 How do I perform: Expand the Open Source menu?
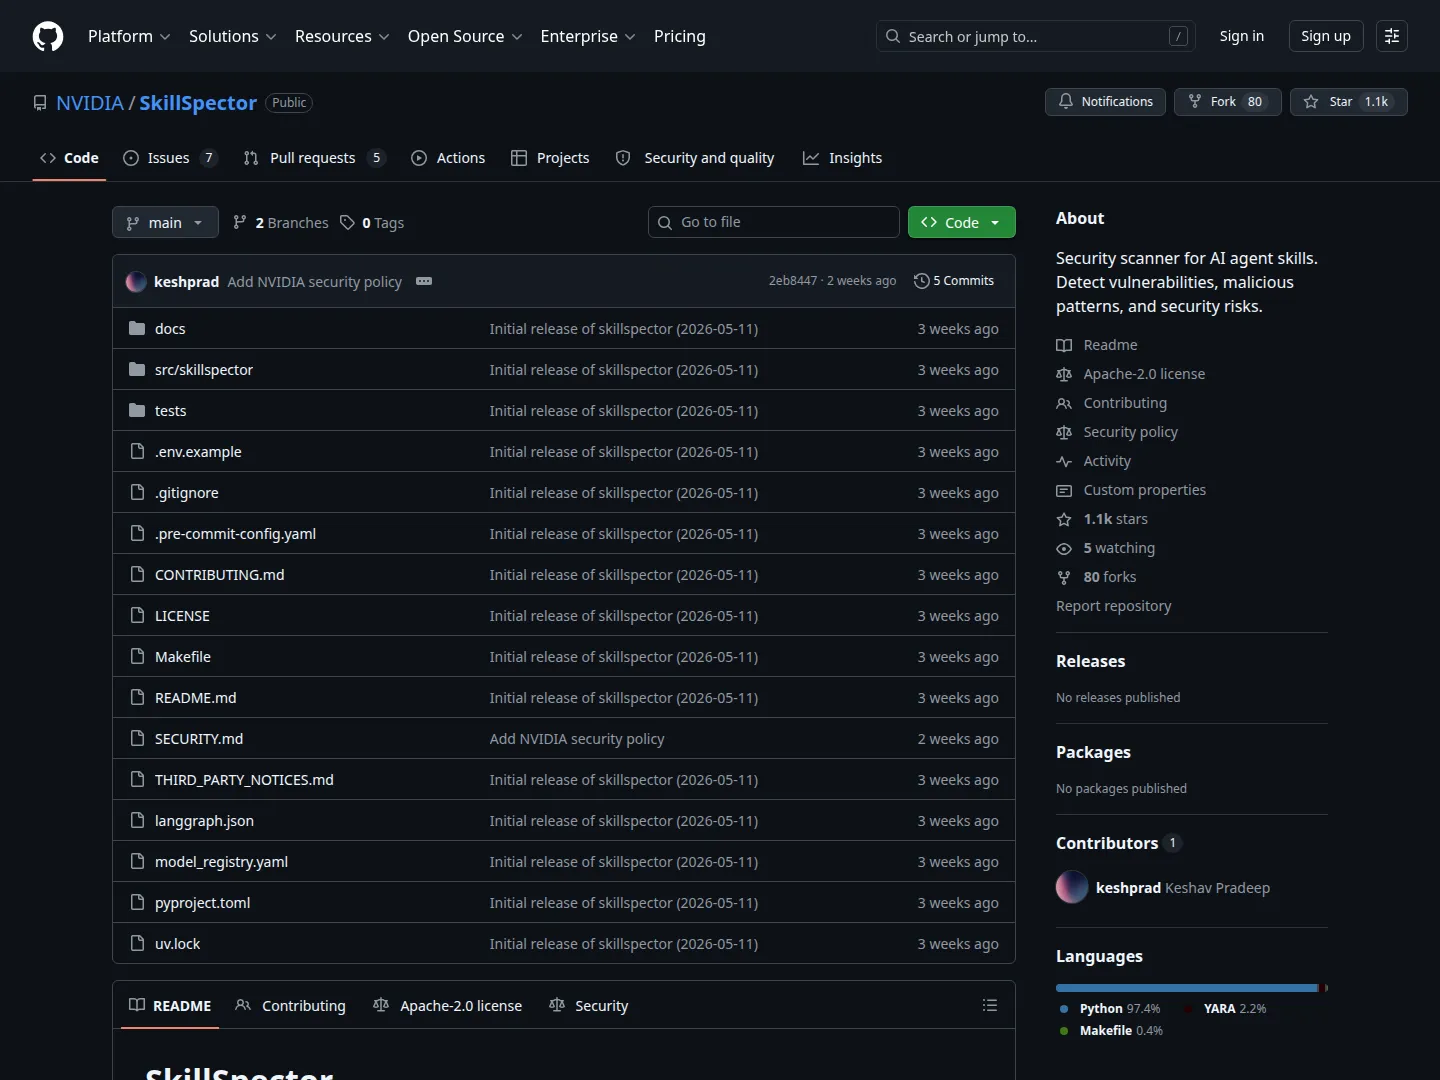pyautogui.click(x=465, y=36)
